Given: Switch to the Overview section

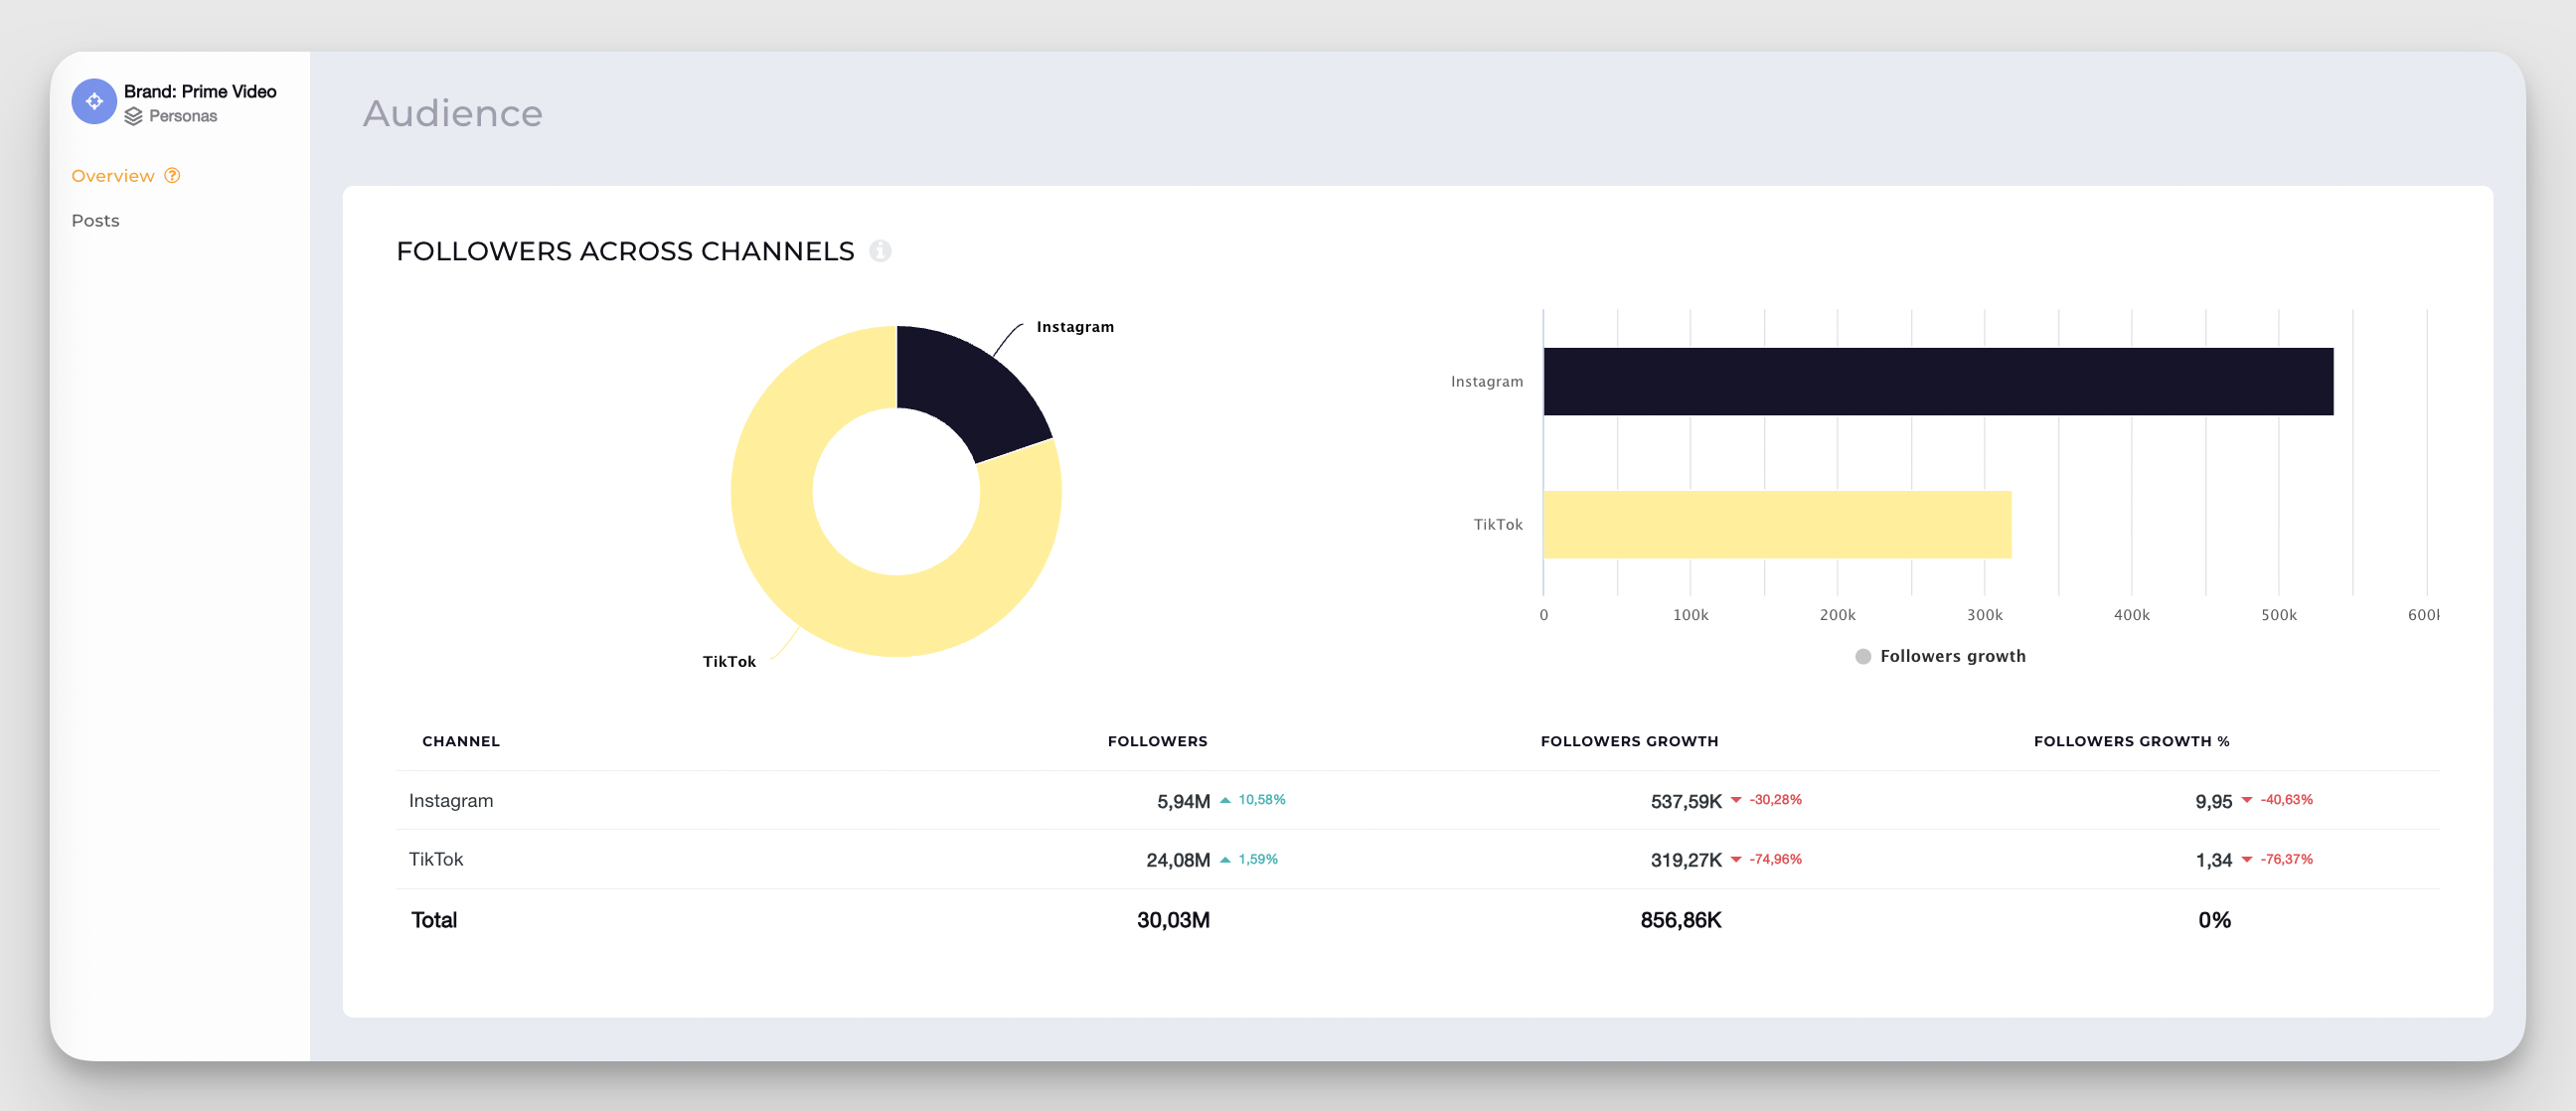Looking at the screenshot, I should [x=113, y=175].
